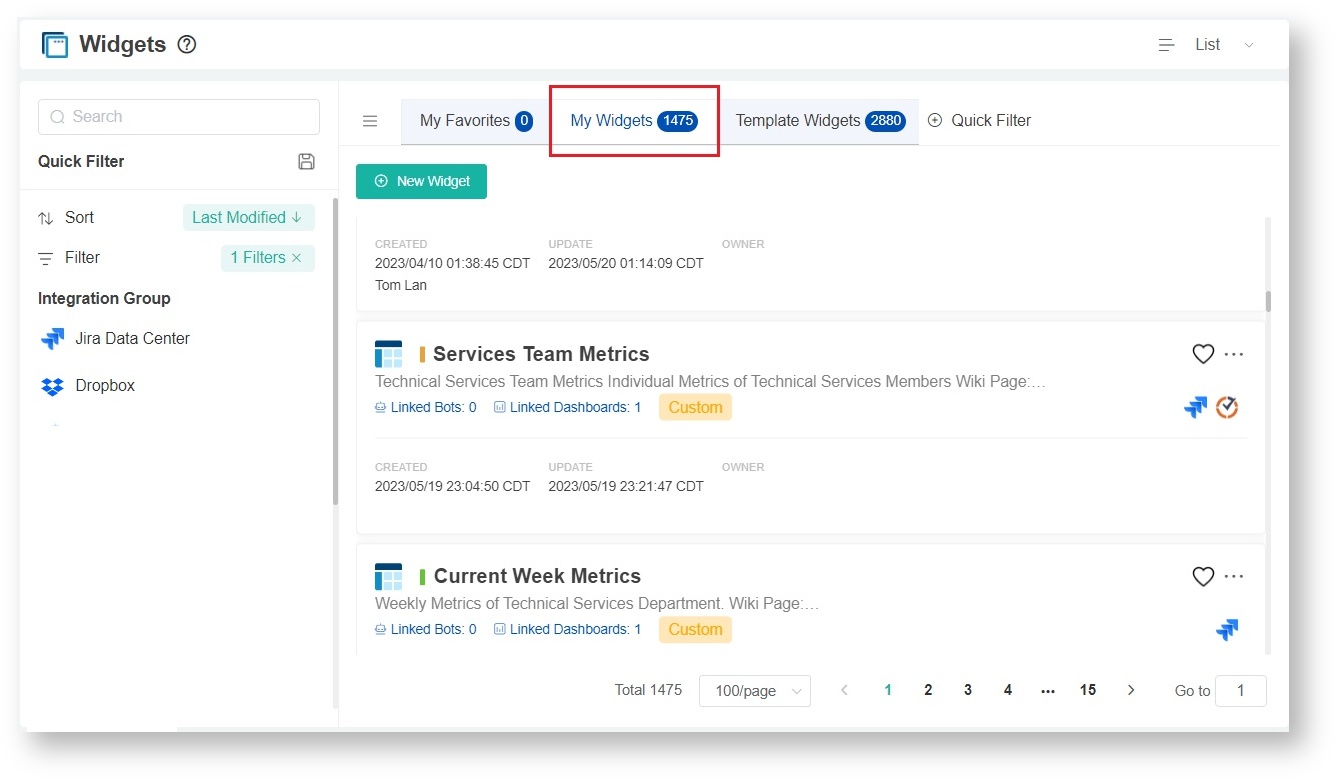This screenshot has height=780, width=1337.
Task: Create a widget with New Widget button
Action: (x=421, y=182)
